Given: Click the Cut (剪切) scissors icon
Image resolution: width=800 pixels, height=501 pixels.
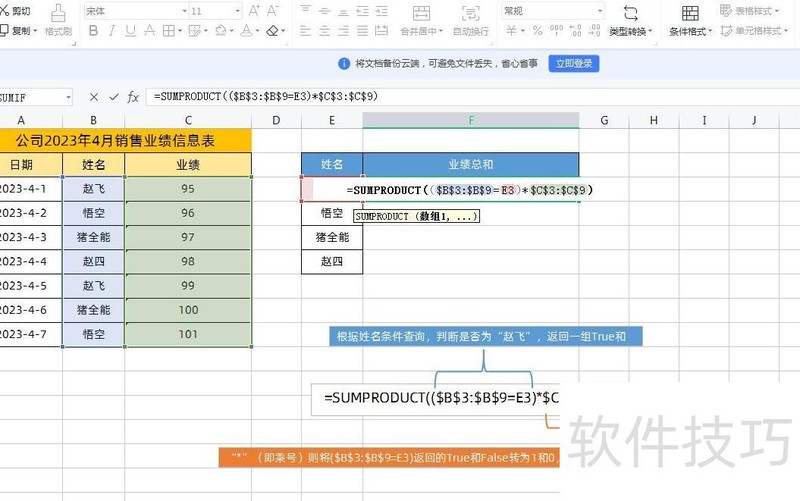Looking at the screenshot, I should click(4, 10).
